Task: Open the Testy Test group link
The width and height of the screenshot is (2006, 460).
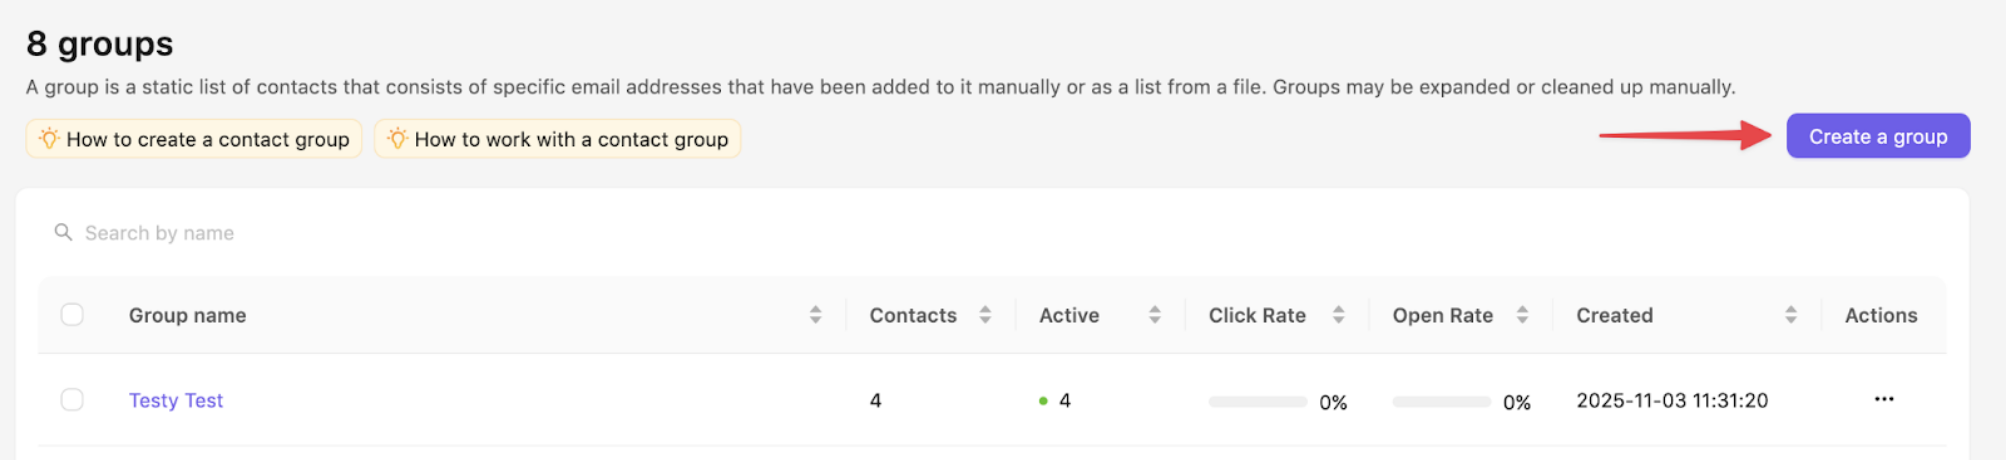Action: point(176,401)
